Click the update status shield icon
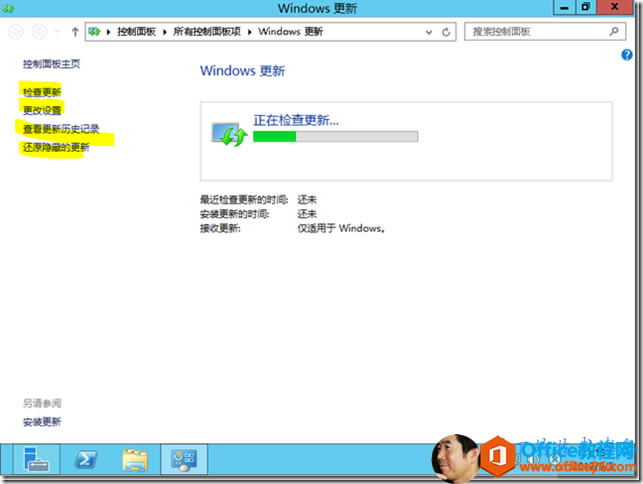Screen dimensions: 643x484 pos(230,135)
